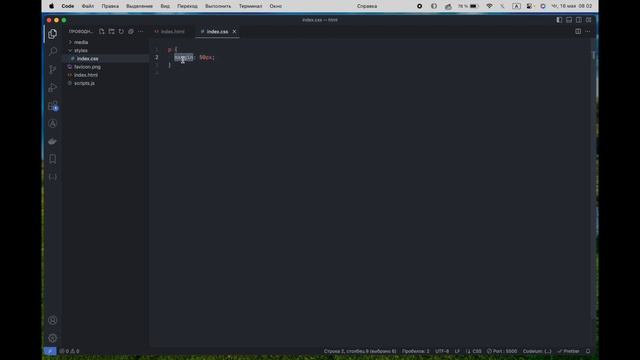This screenshot has width=640, height=360.
Task: Open the Выделение menu
Action: tap(139, 6)
